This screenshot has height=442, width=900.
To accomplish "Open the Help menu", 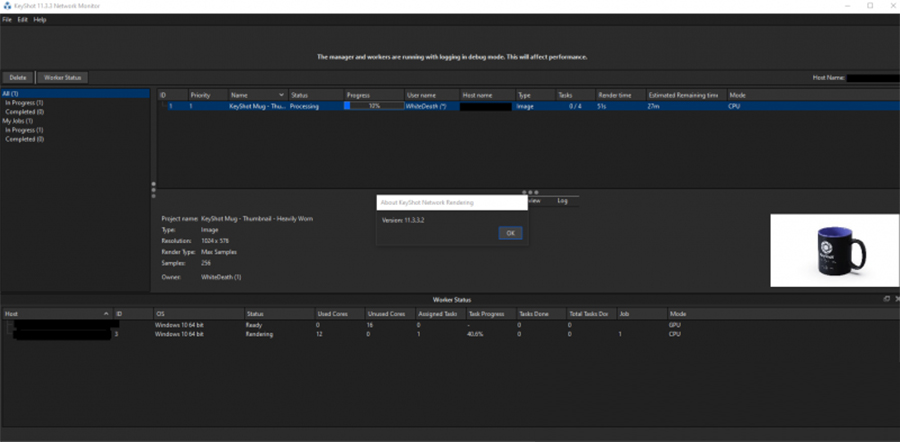I will [x=40, y=20].
